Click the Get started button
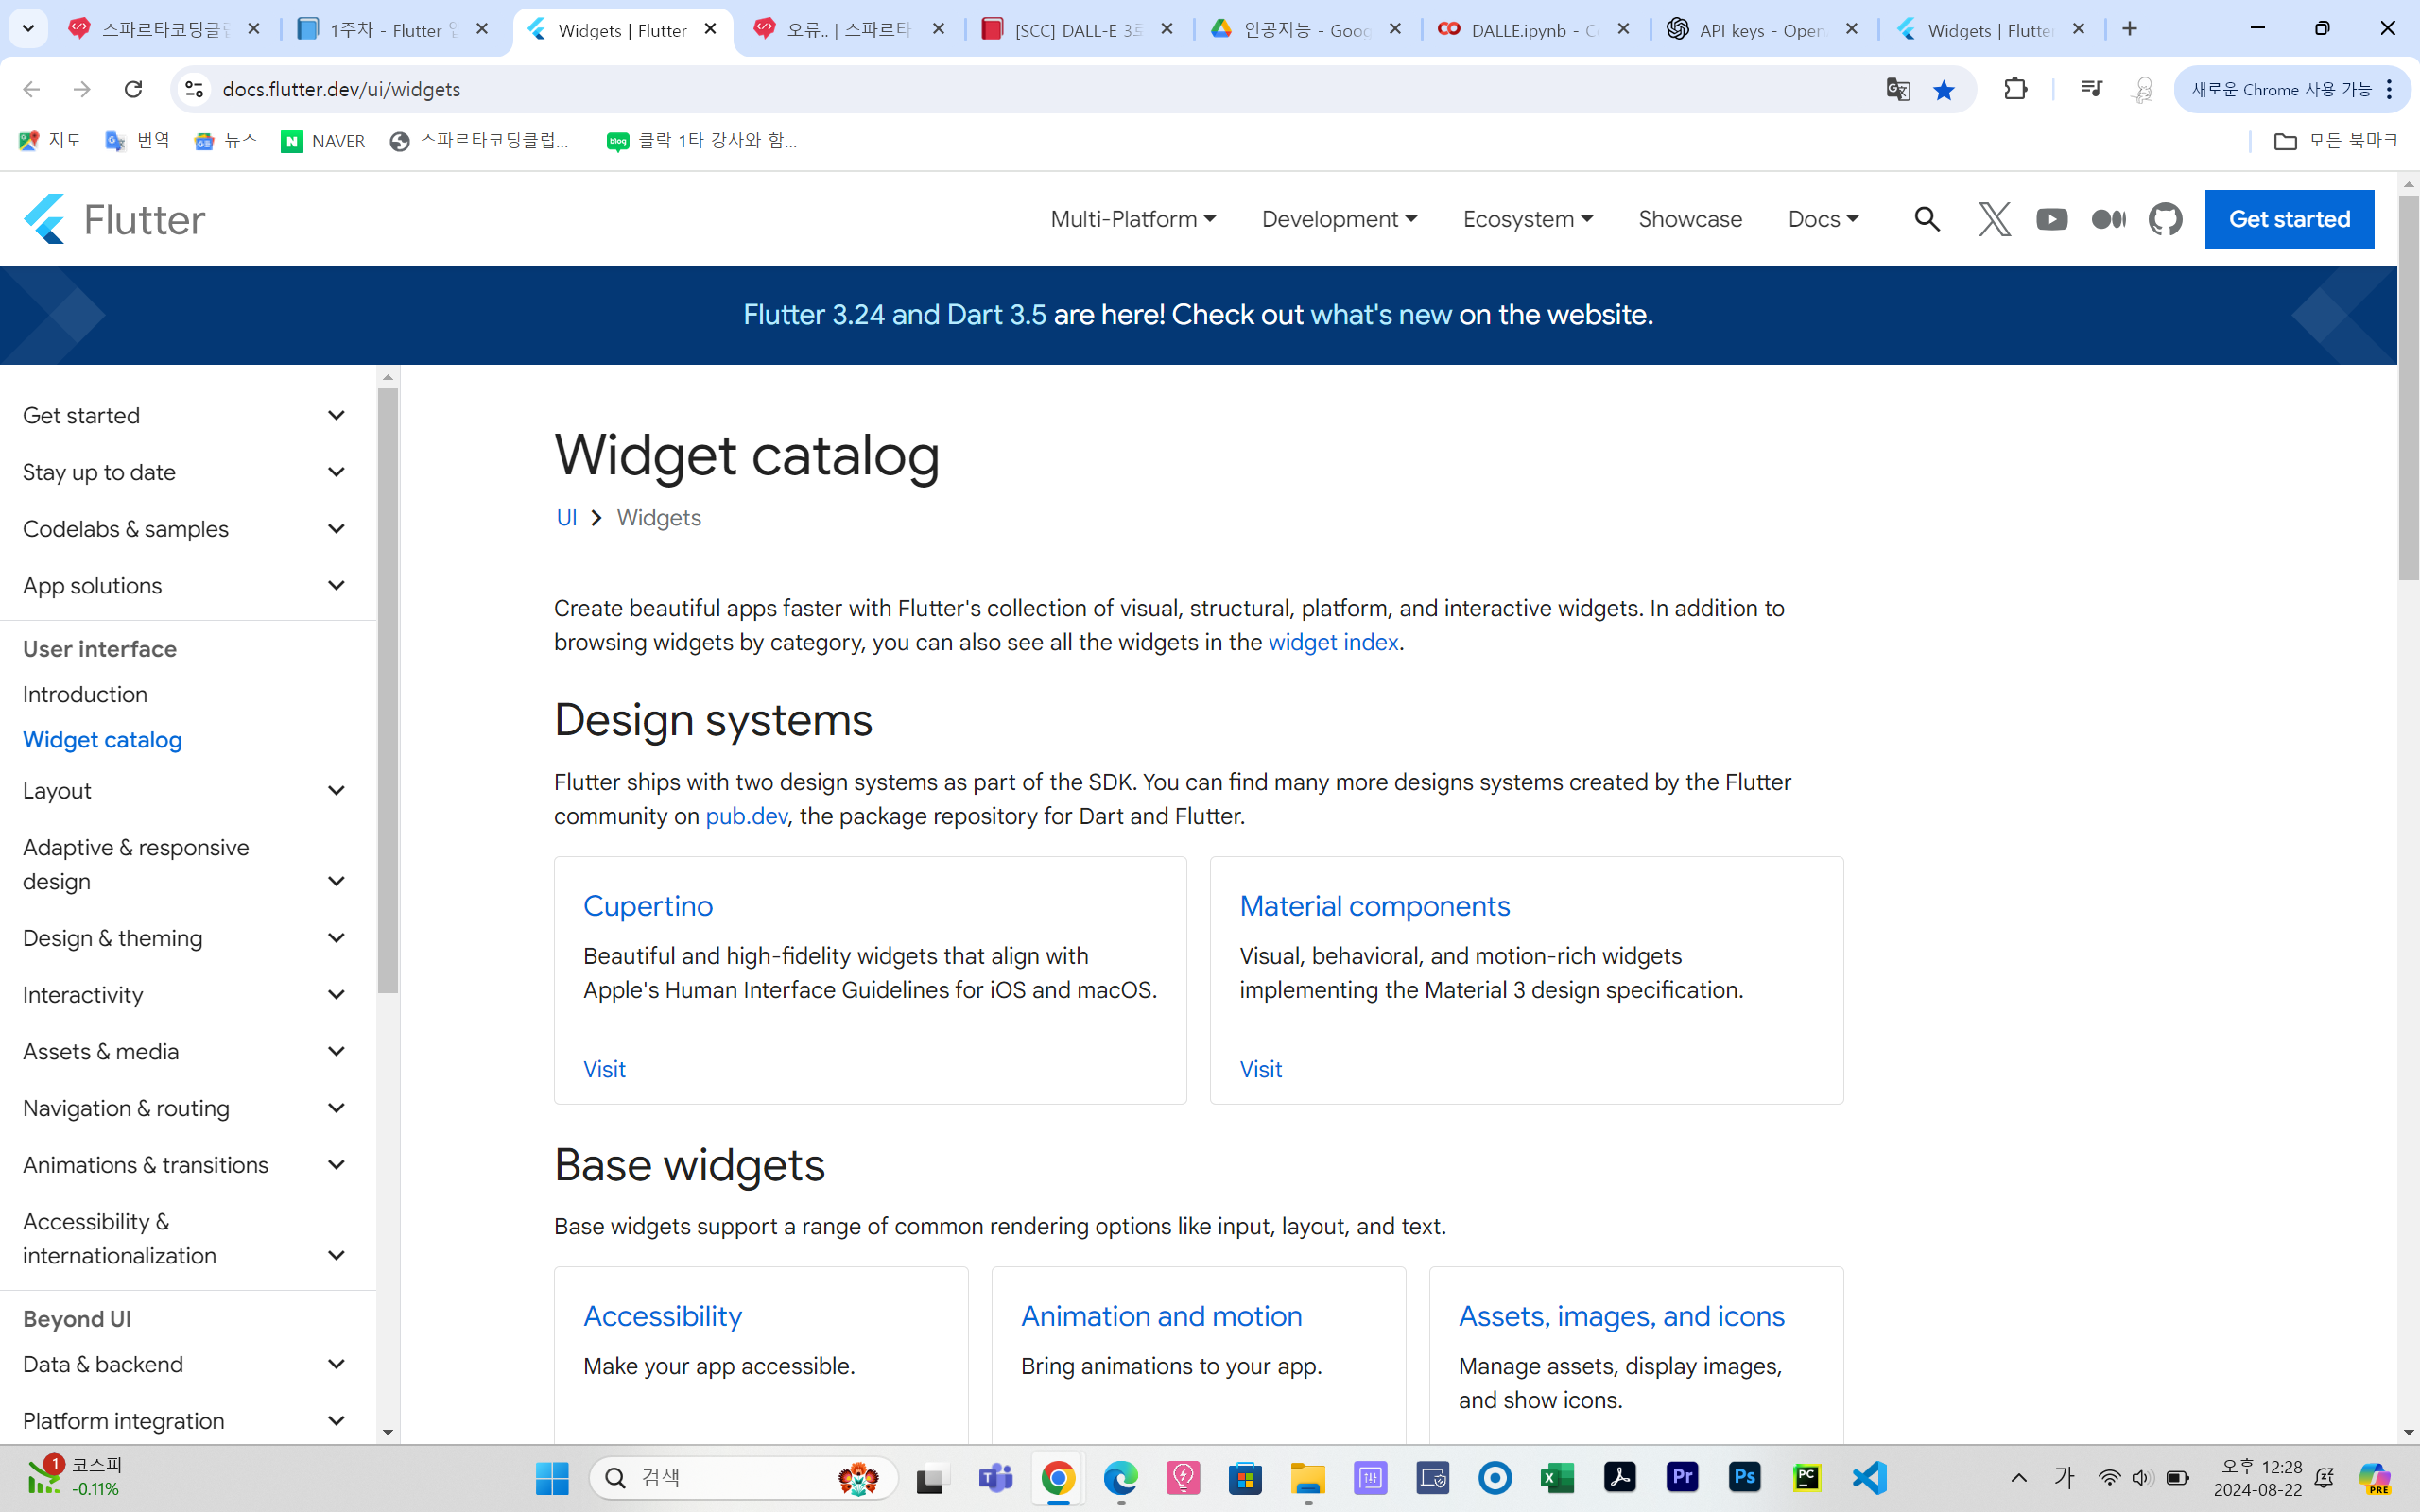 pyautogui.click(x=2289, y=219)
